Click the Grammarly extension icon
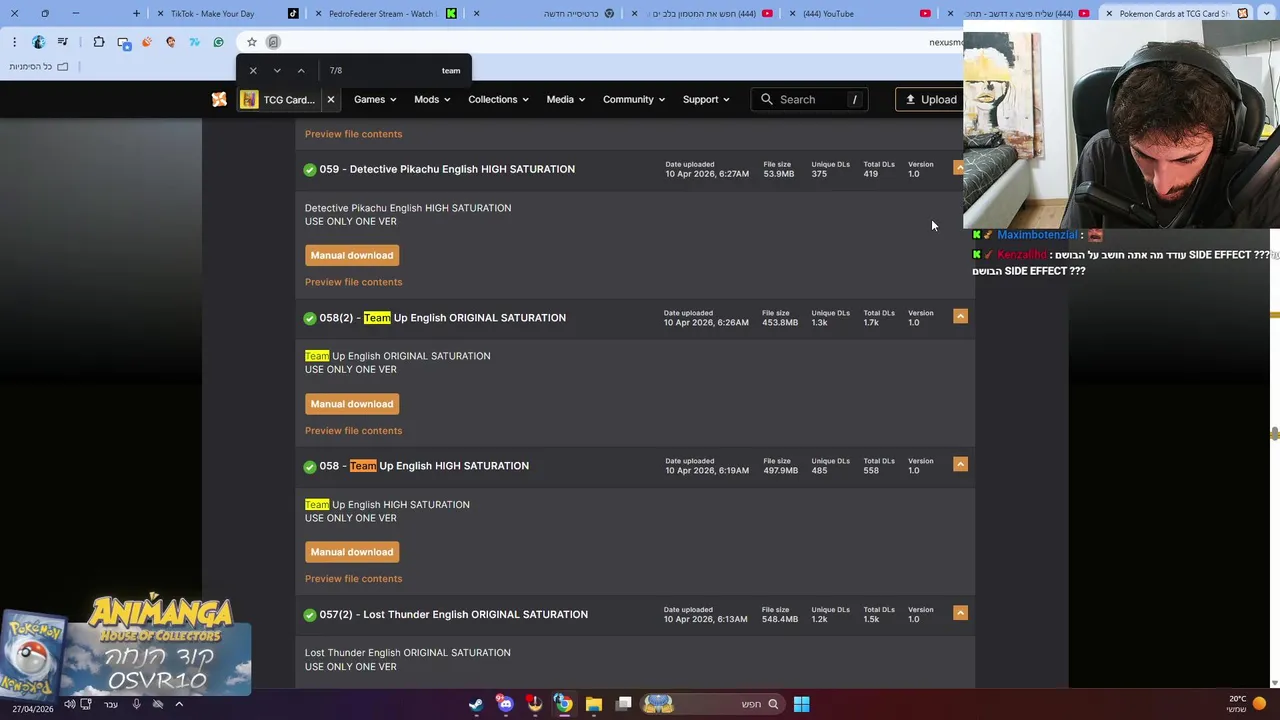The width and height of the screenshot is (1280, 720). click(218, 42)
